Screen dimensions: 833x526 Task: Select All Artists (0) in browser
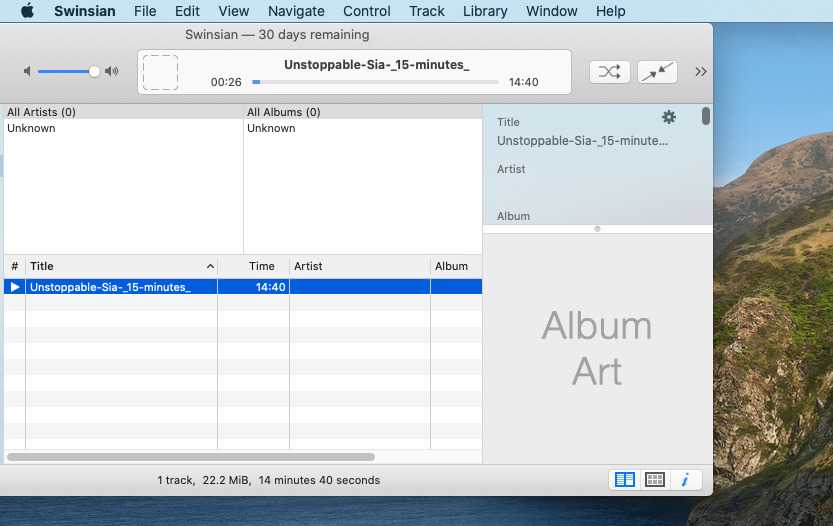click(41, 112)
